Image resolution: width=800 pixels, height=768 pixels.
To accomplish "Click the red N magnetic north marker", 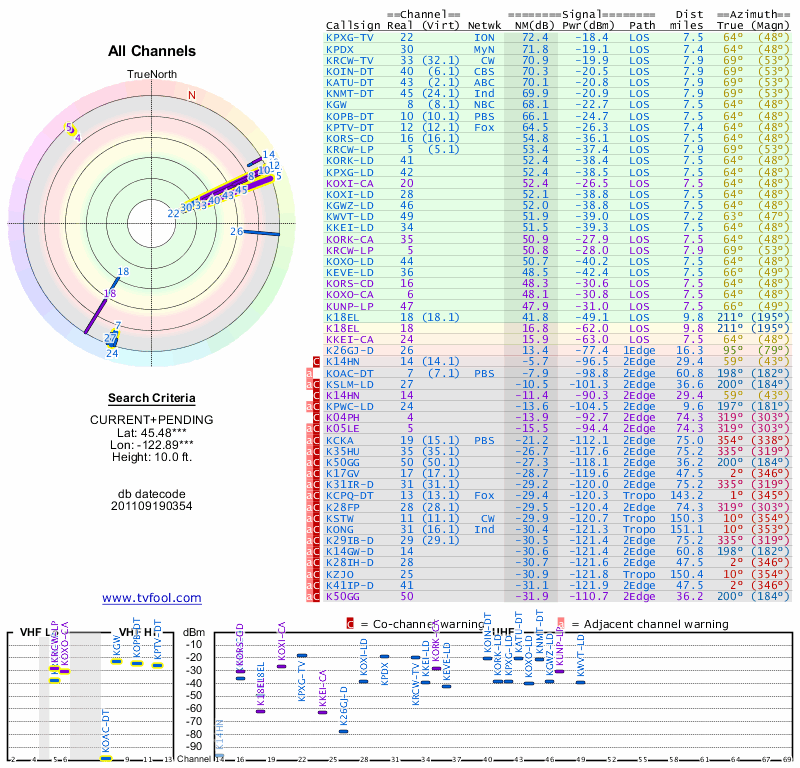I will pos(192,96).
